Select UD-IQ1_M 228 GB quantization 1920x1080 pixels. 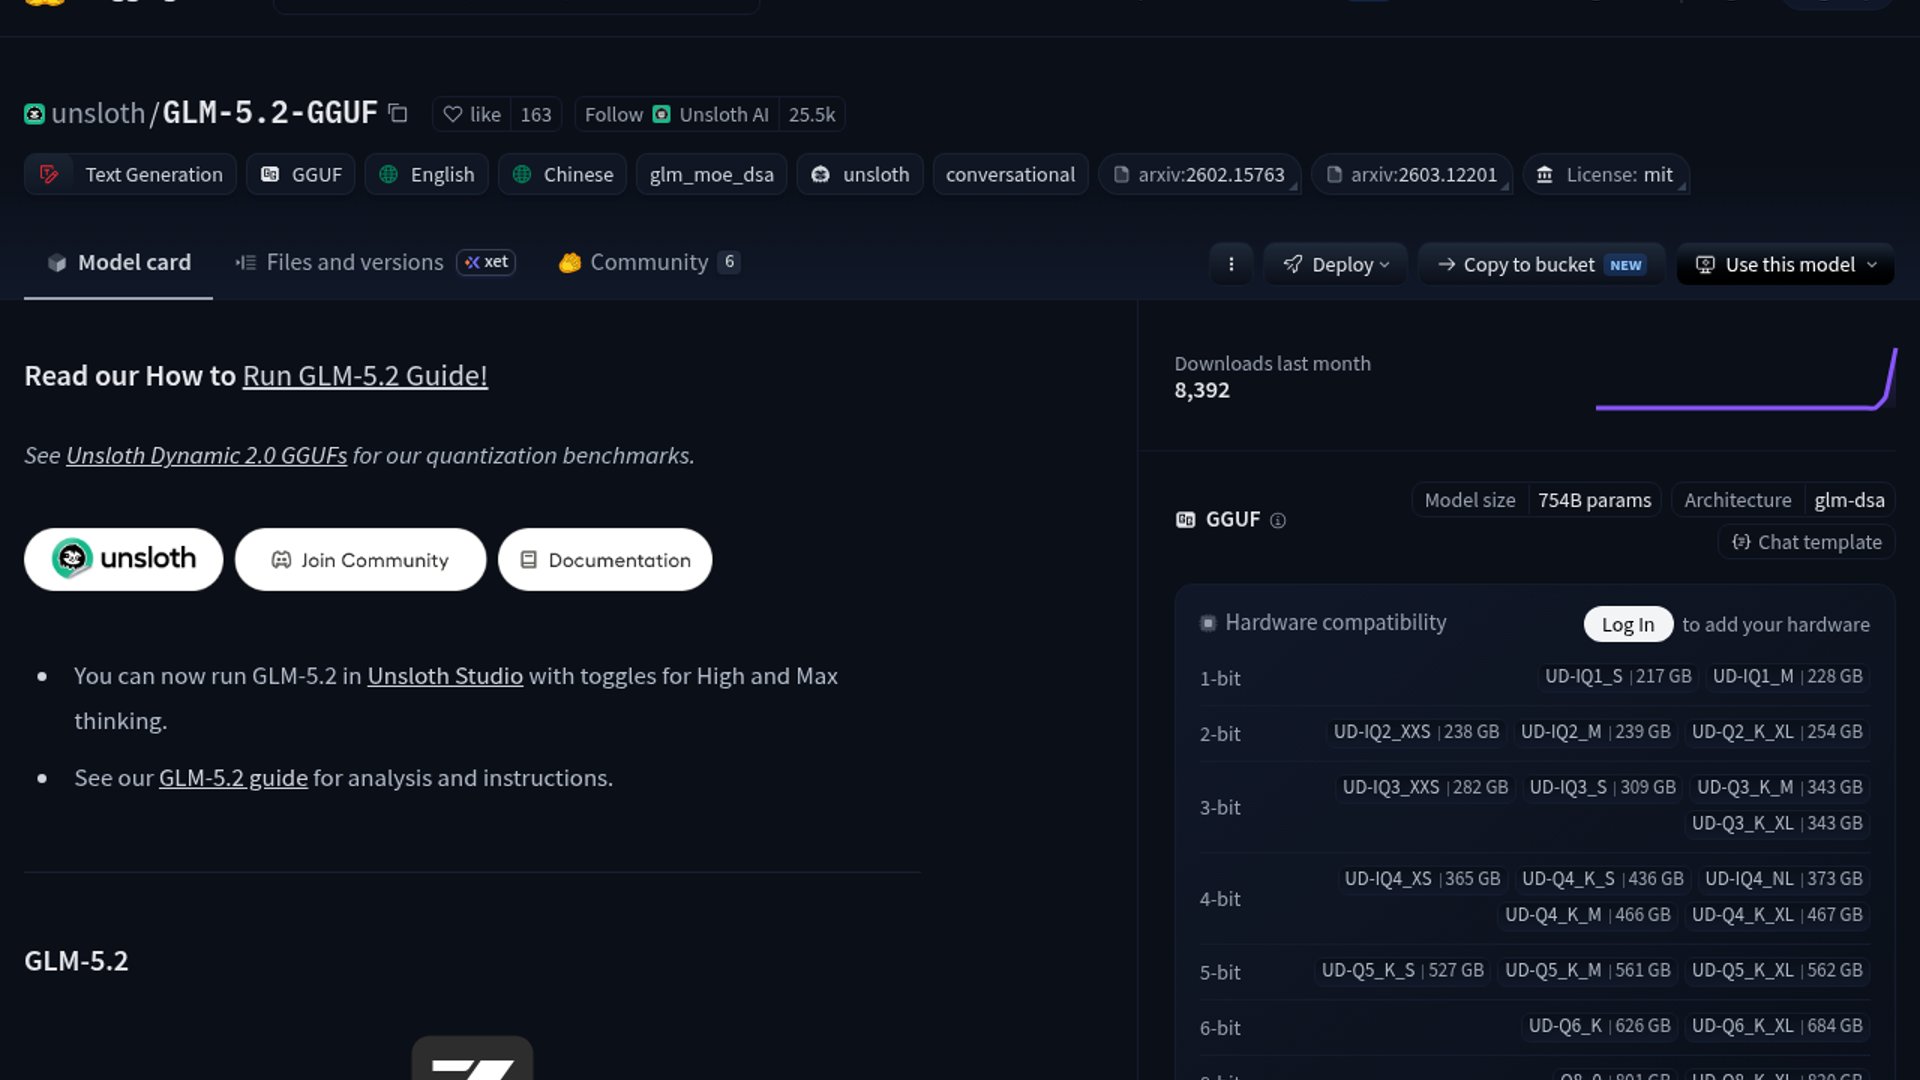(1787, 676)
